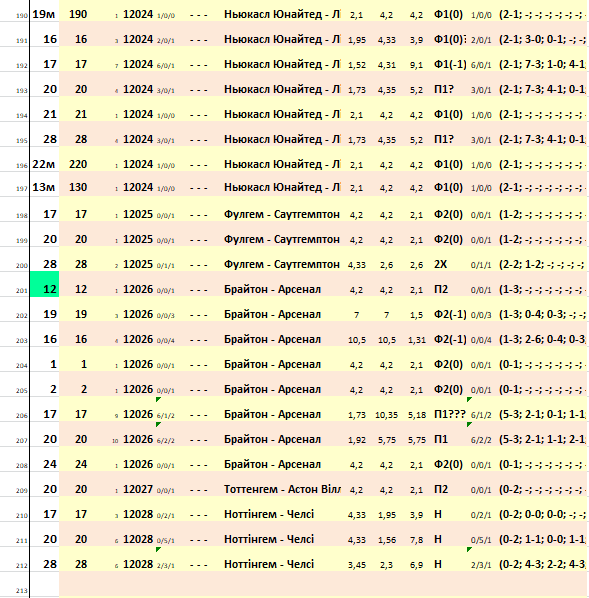The height and width of the screenshot is (598, 589).
Task: Click record 6/2/2 beside code 12026
Action: pos(166,440)
